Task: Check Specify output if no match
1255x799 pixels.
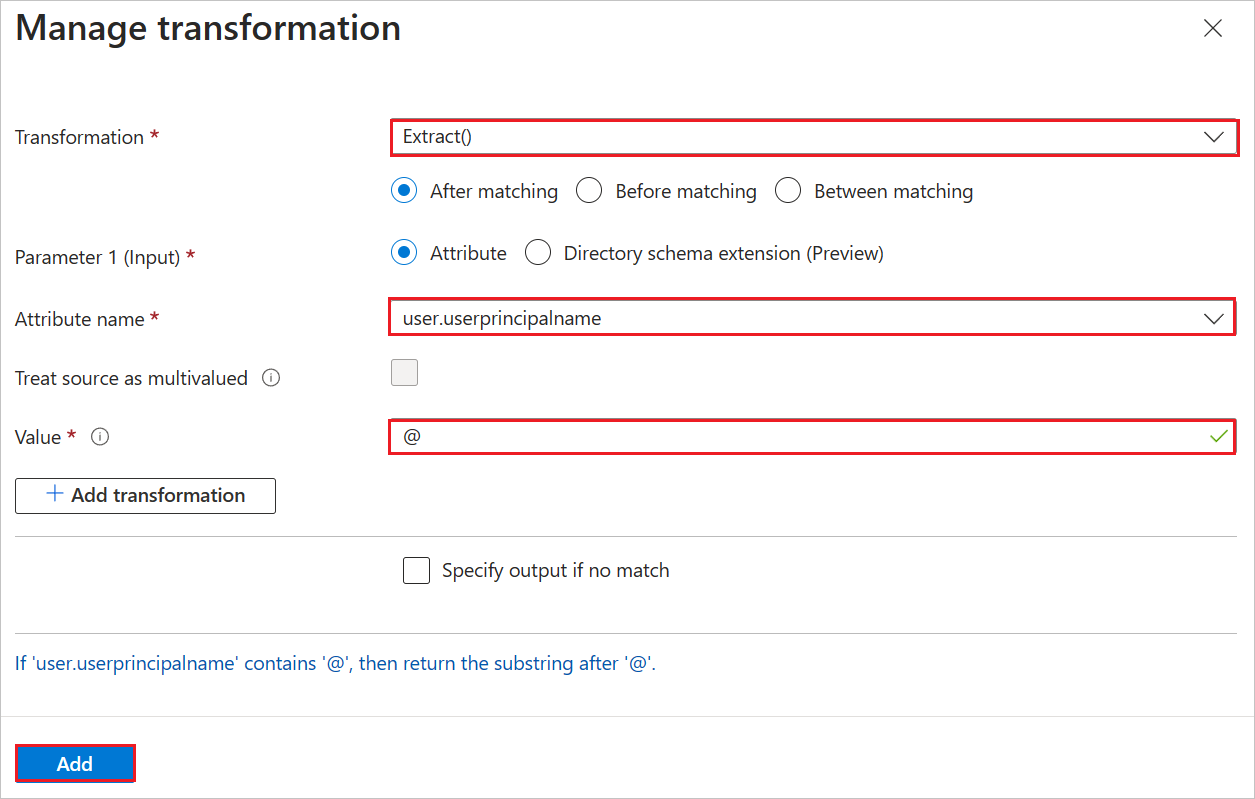Action: [x=416, y=570]
